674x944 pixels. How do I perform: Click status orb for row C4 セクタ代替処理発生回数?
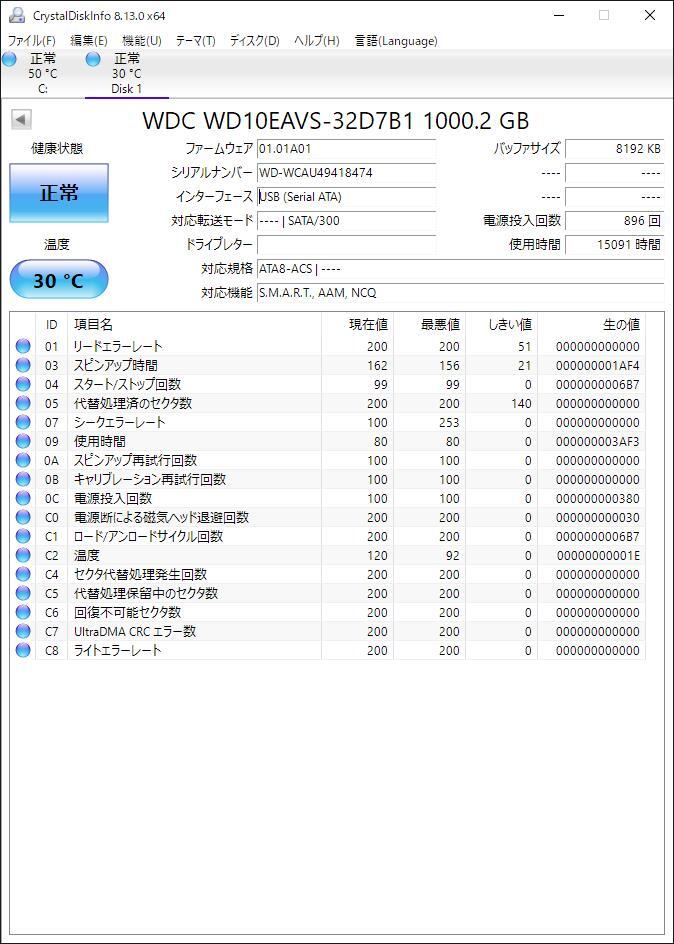(x=23, y=574)
